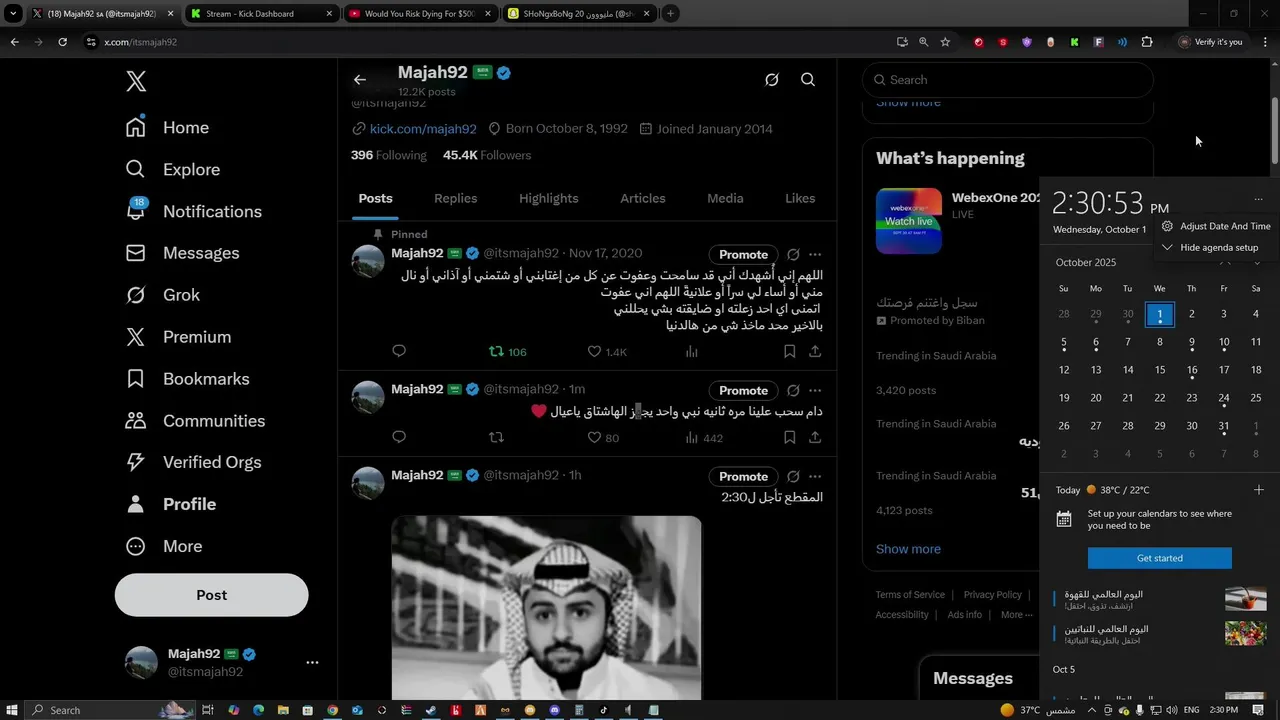Click the back arrow beside Majah92 header

click(360, 80)
